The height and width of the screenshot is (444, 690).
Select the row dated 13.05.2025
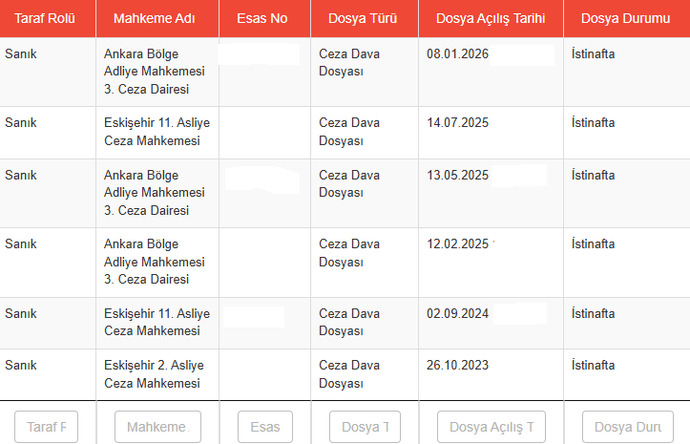tap(345, 193)
